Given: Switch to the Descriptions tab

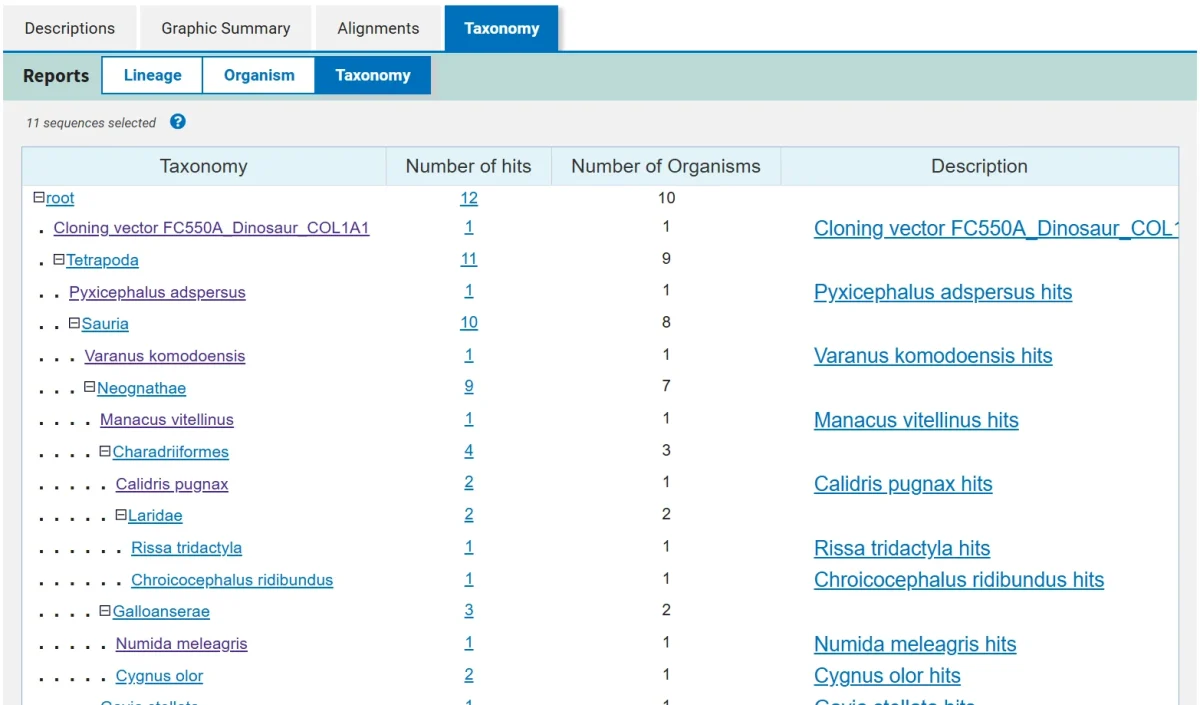Looking at the screenshot, I should (x=70, y=28).
